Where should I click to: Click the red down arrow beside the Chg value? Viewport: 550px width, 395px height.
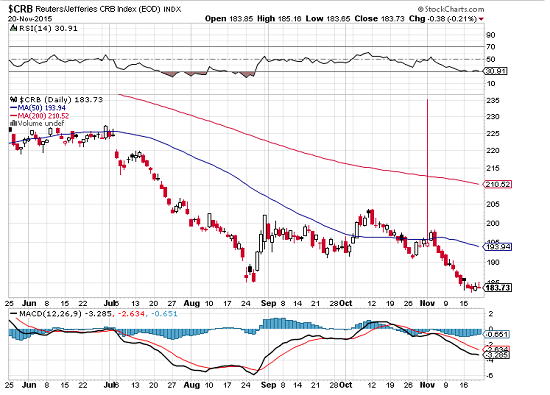pos(481,19)
